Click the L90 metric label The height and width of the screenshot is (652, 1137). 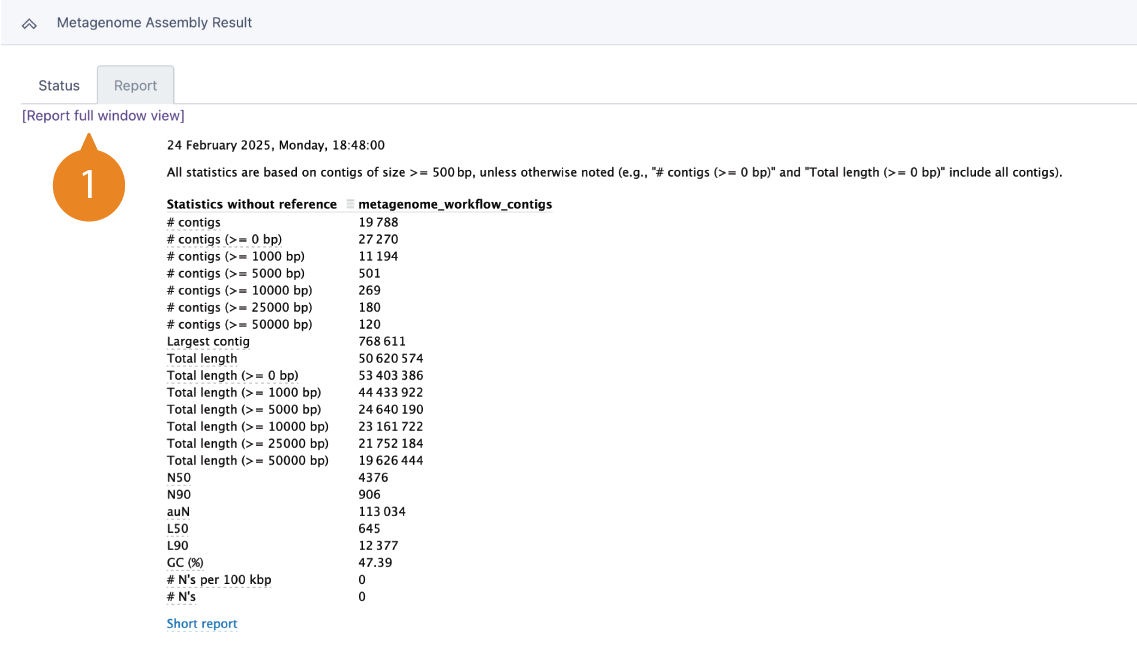coord(177,546)
